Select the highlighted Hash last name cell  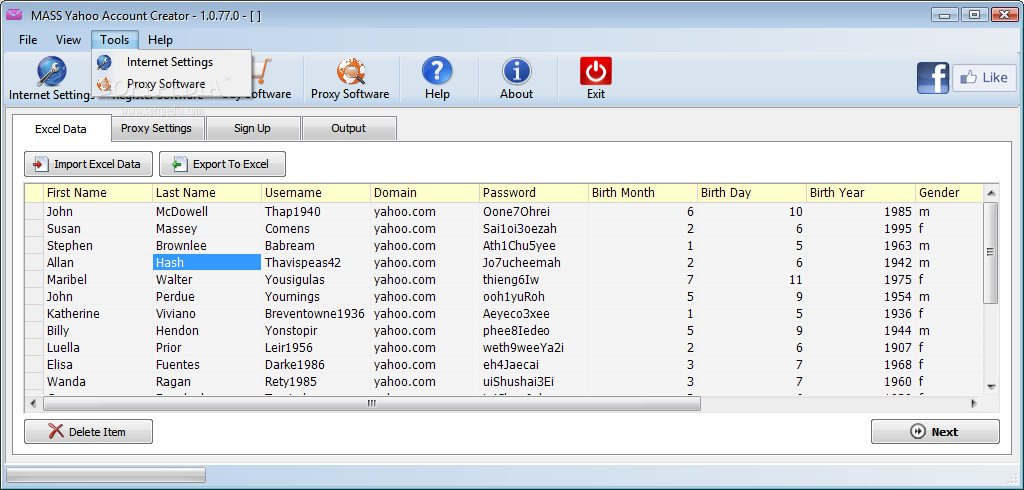click(x=207, y=263)
